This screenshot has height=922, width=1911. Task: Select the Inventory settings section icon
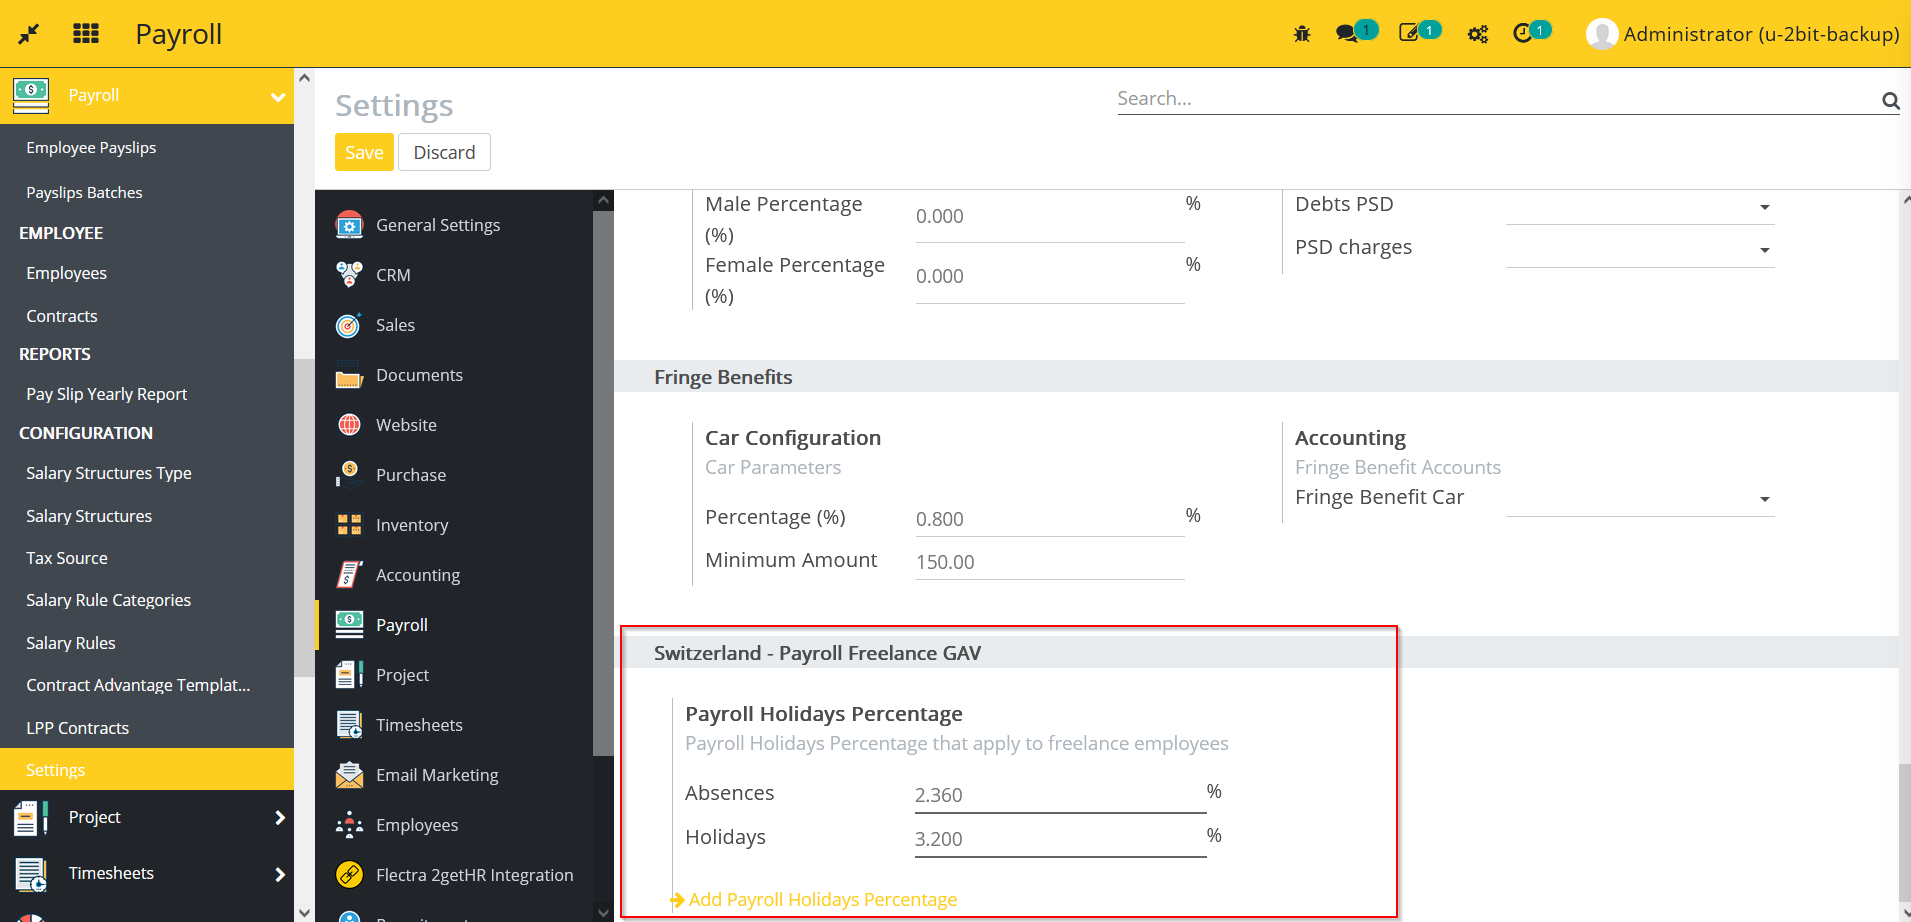349,524
